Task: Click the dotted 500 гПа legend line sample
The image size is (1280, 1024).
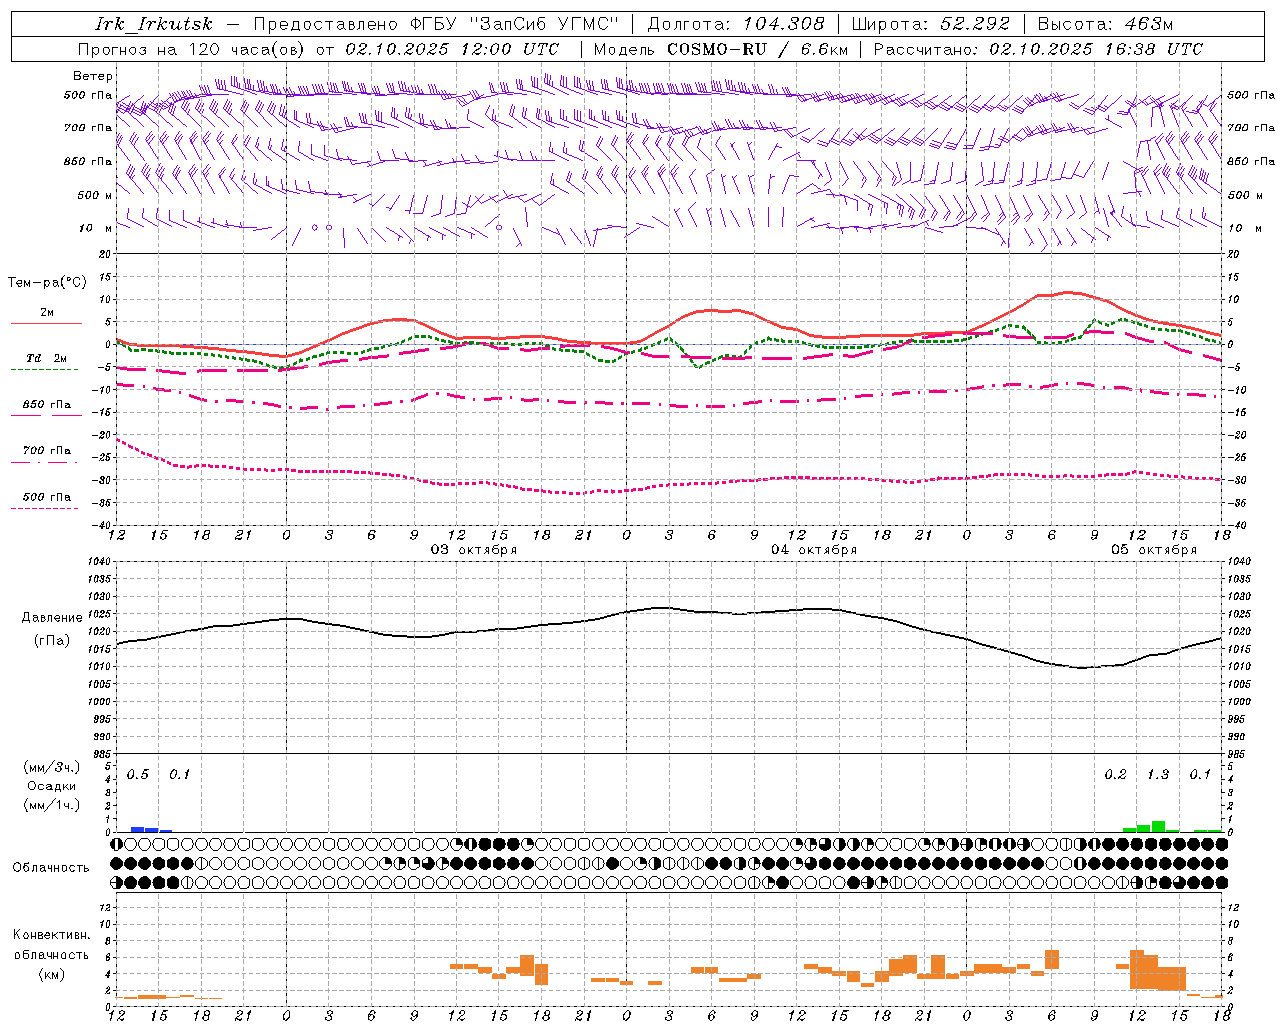Action: click(x=44, y=508)
